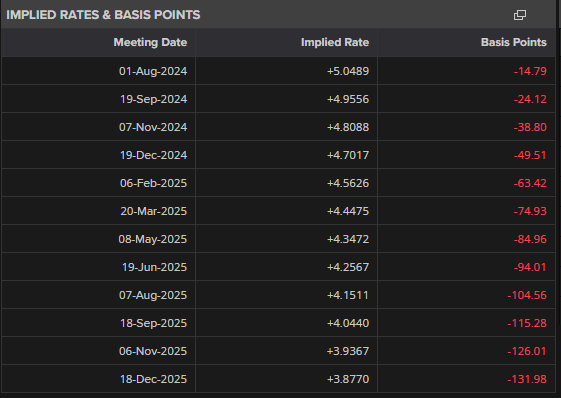The height and width of the screenshot is (398, 561).
Task: Click the Basis Points column header
Action: pos(513,42)
